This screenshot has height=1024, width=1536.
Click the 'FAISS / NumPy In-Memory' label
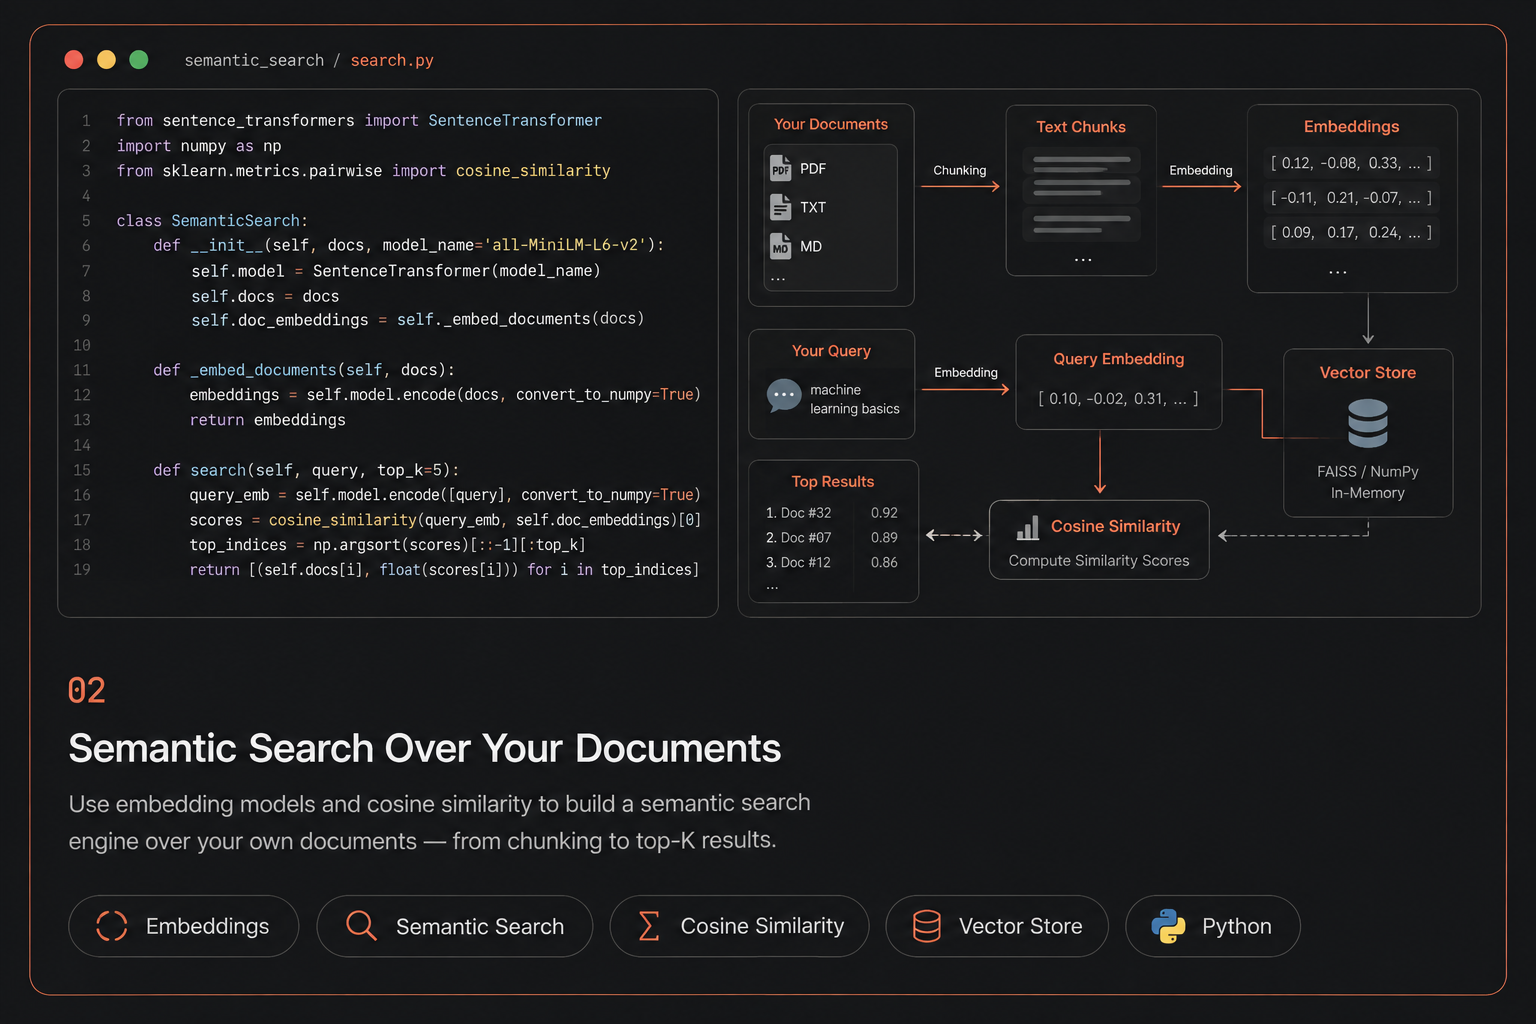pos(1368,482)
